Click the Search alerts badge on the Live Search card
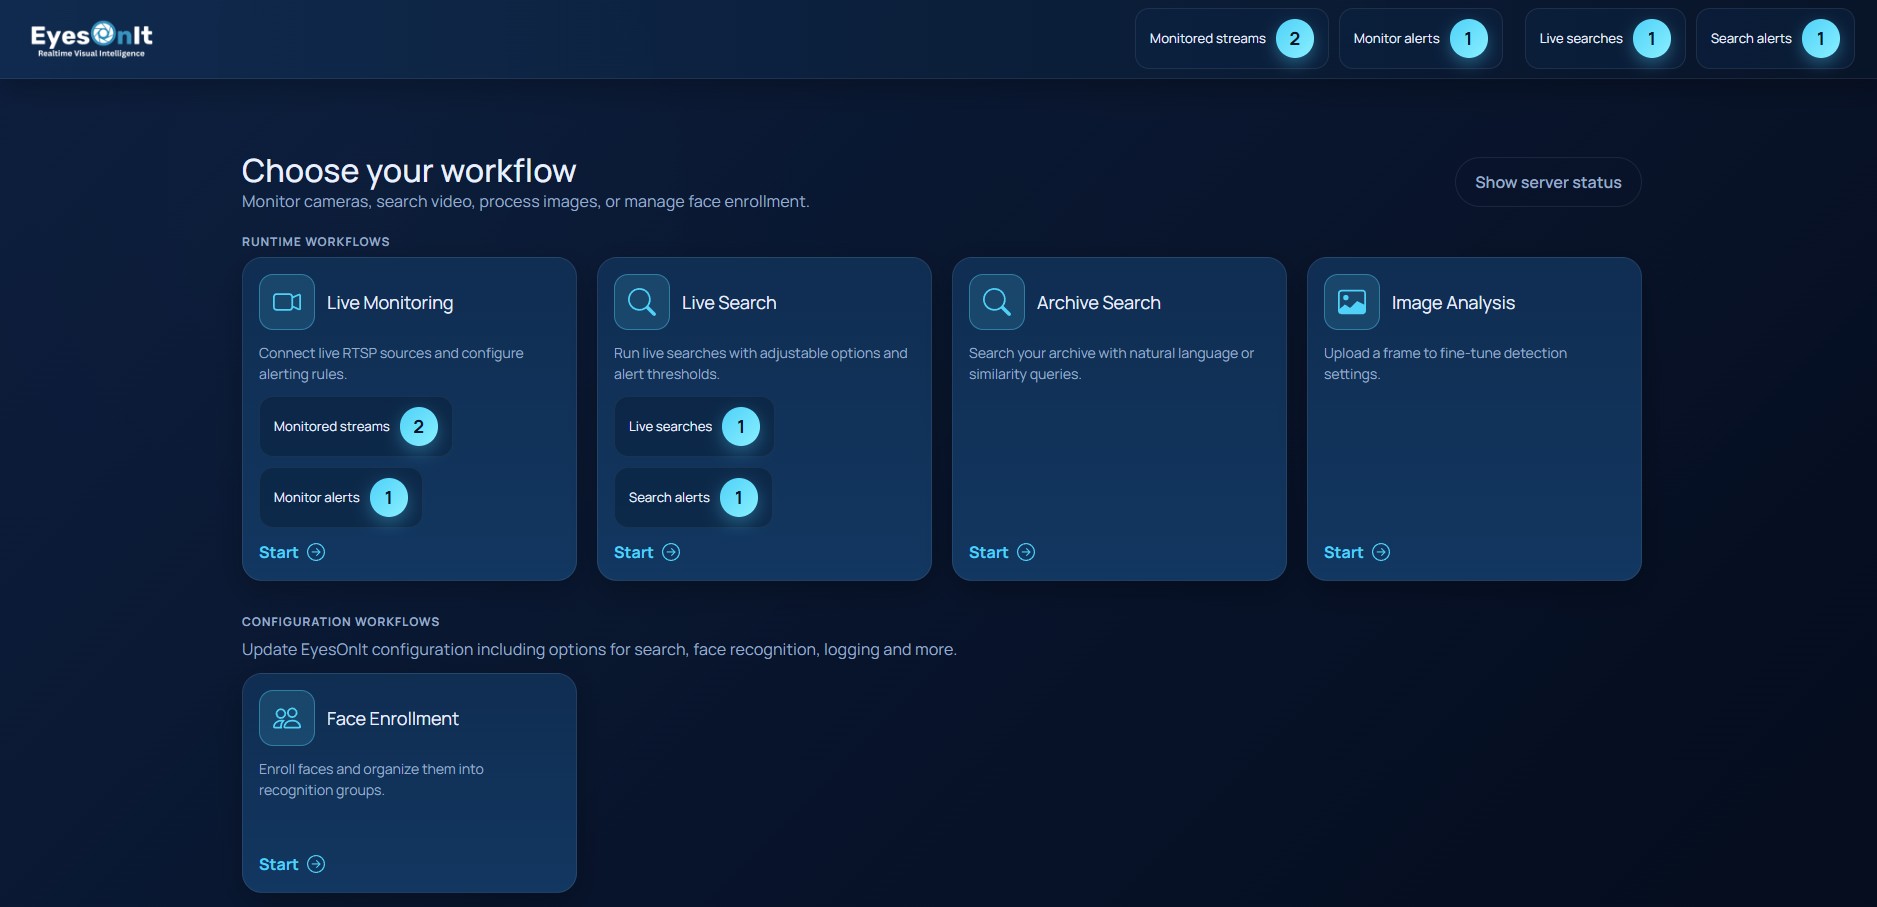Screen dimensions: 1877x907 point(692,497)
